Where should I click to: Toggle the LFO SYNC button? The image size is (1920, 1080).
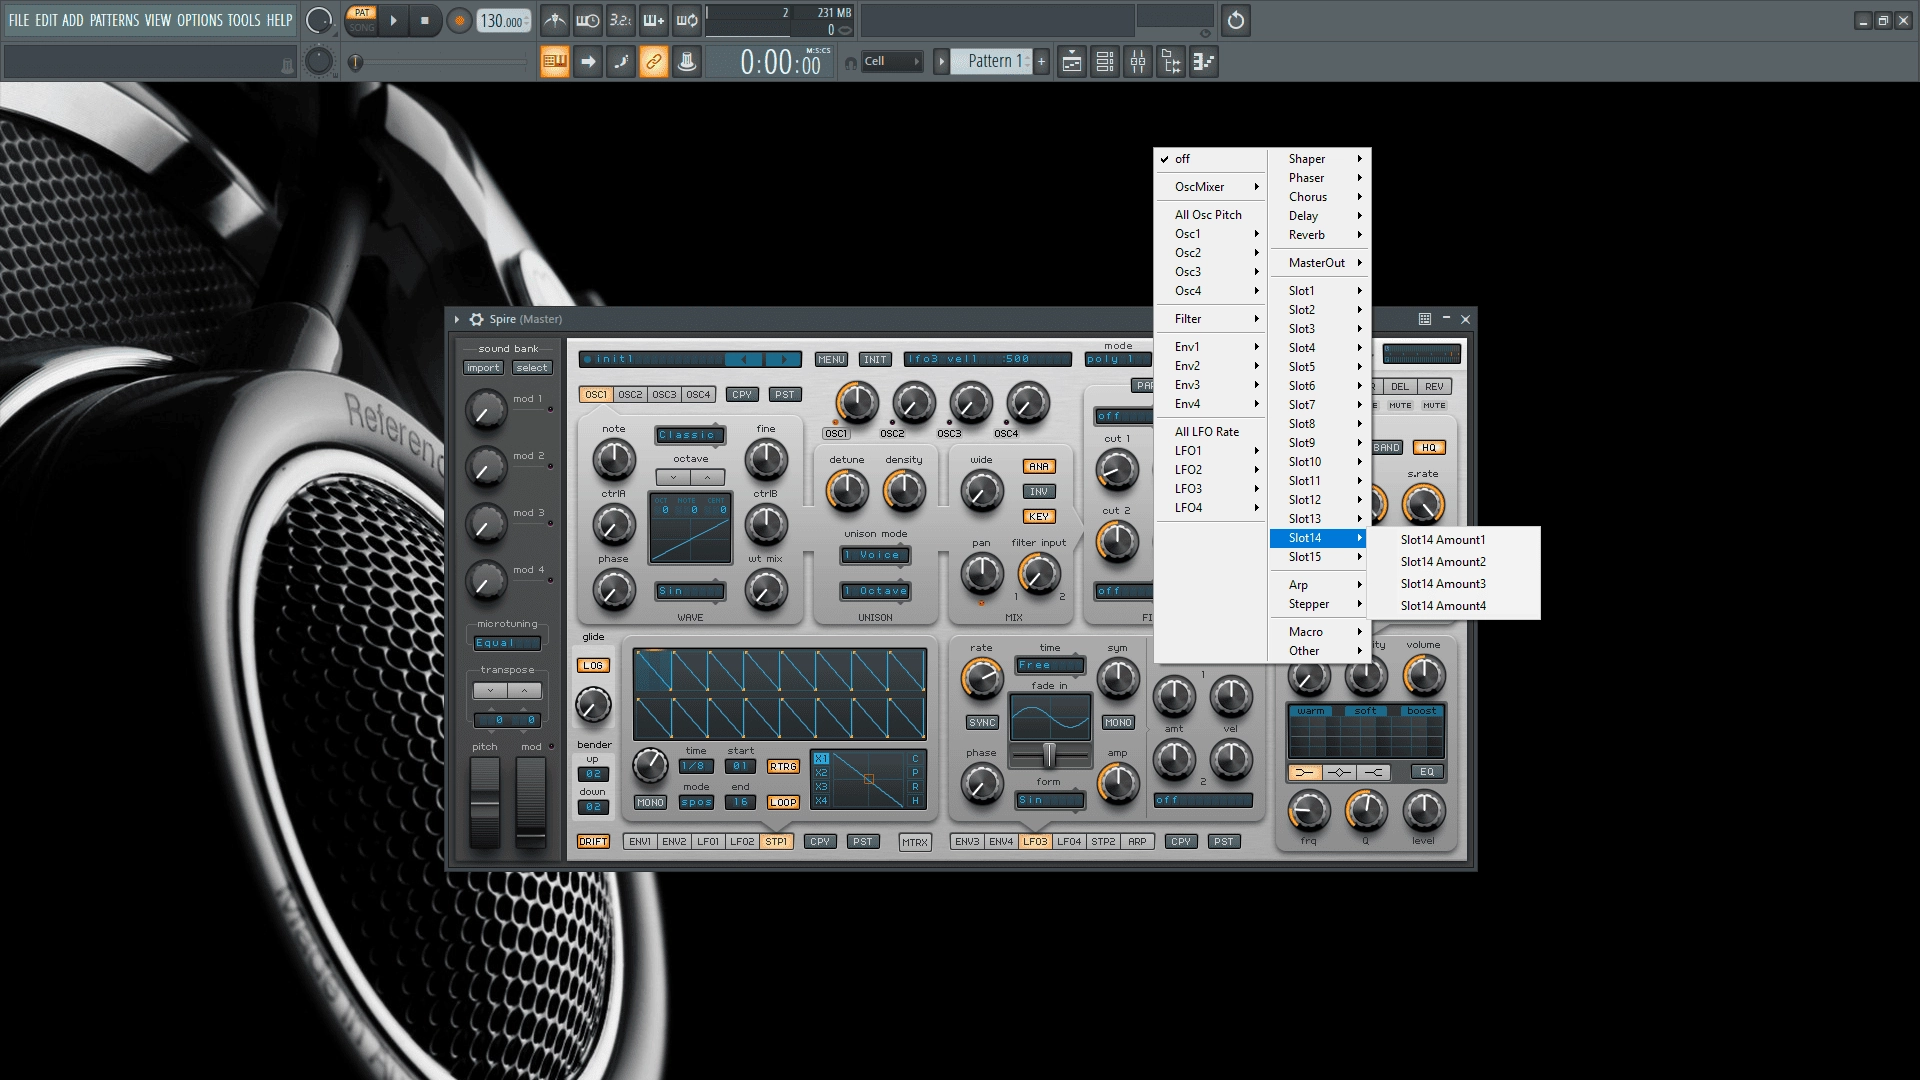pos(982,722)
